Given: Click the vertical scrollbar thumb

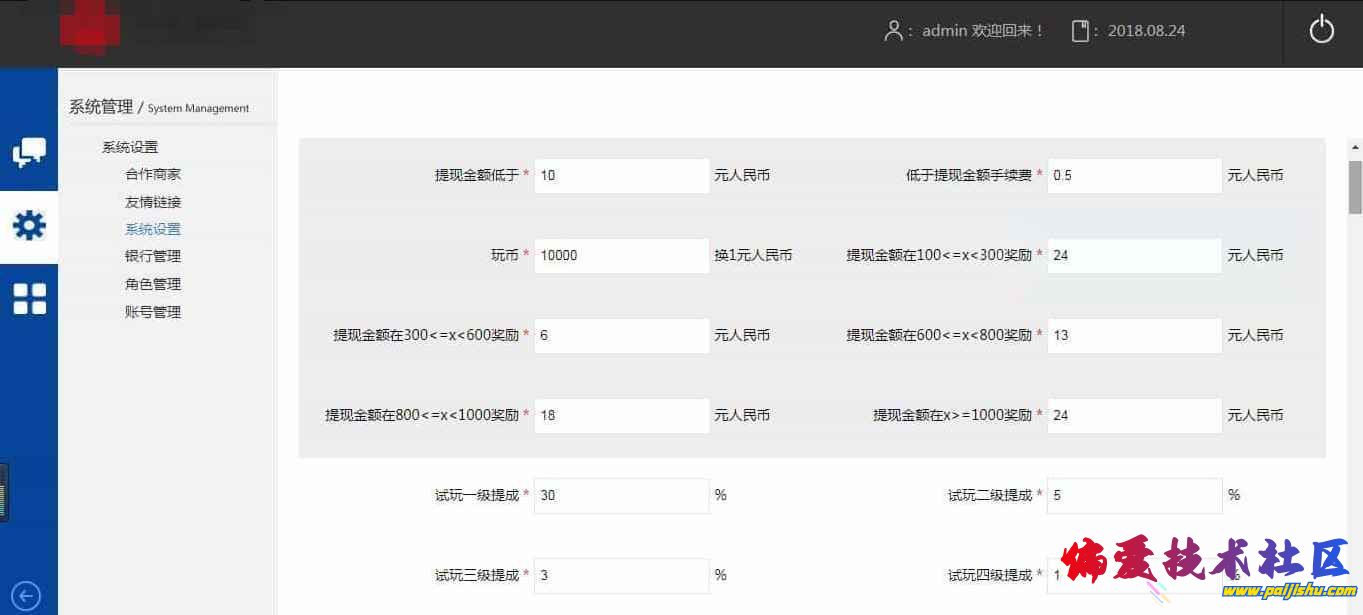Looking at the screenshot, I should point(1355,187).
